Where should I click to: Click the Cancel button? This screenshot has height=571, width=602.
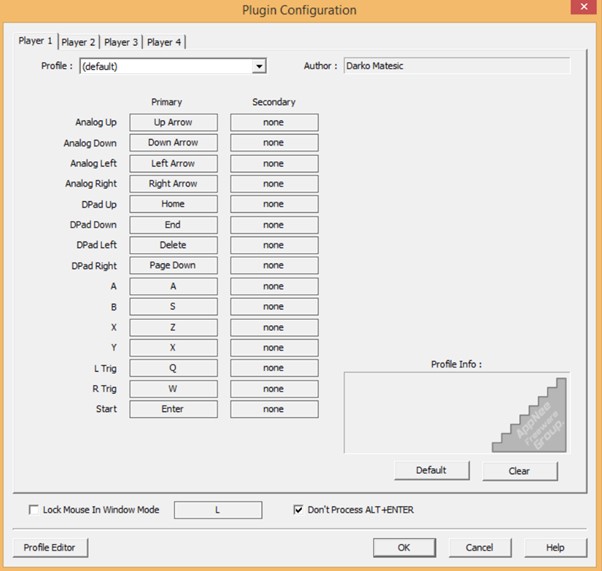click(x=480, y=548)
